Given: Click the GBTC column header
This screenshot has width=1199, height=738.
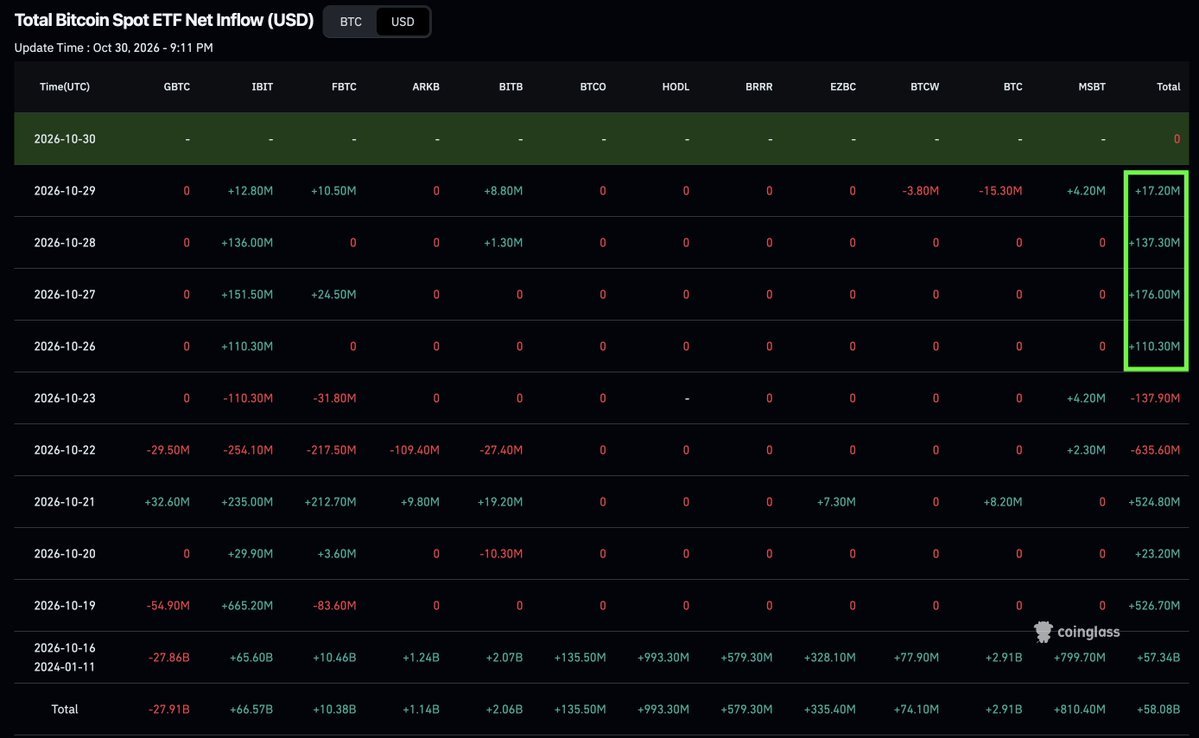Looking at the screenshot, I should pyautogui.click(x=177, y=86).
